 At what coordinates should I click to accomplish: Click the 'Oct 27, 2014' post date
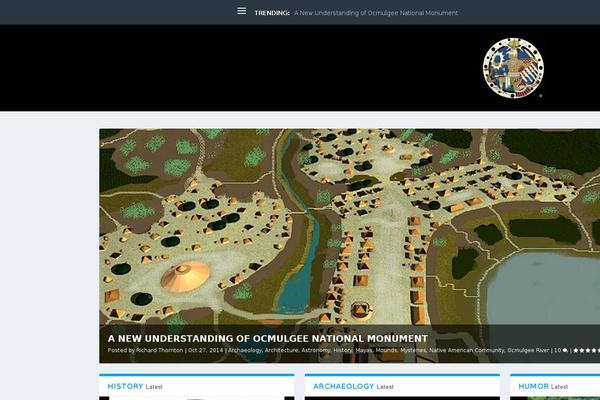point(205,350)
